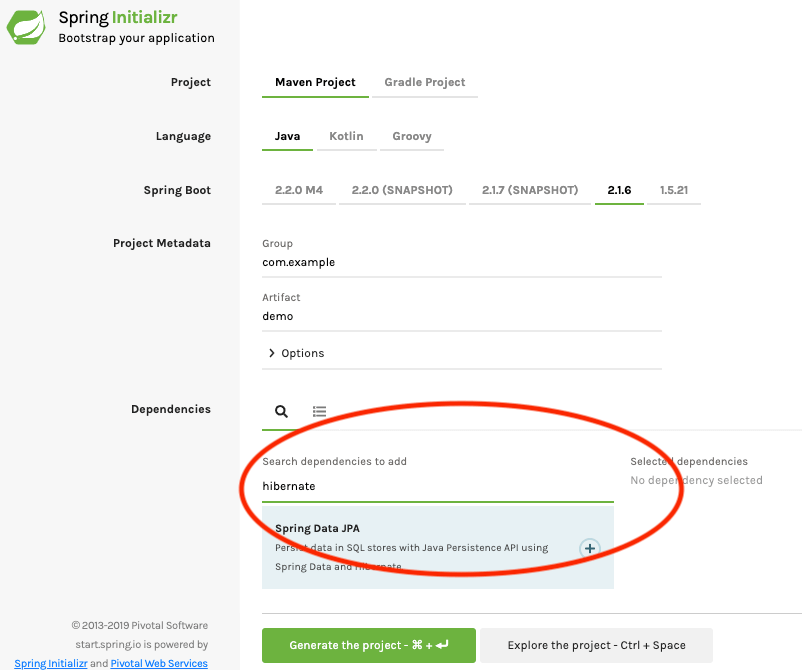Click Generate the project button
The width and height of the screenshot is (802, 670).
point(369,645)
